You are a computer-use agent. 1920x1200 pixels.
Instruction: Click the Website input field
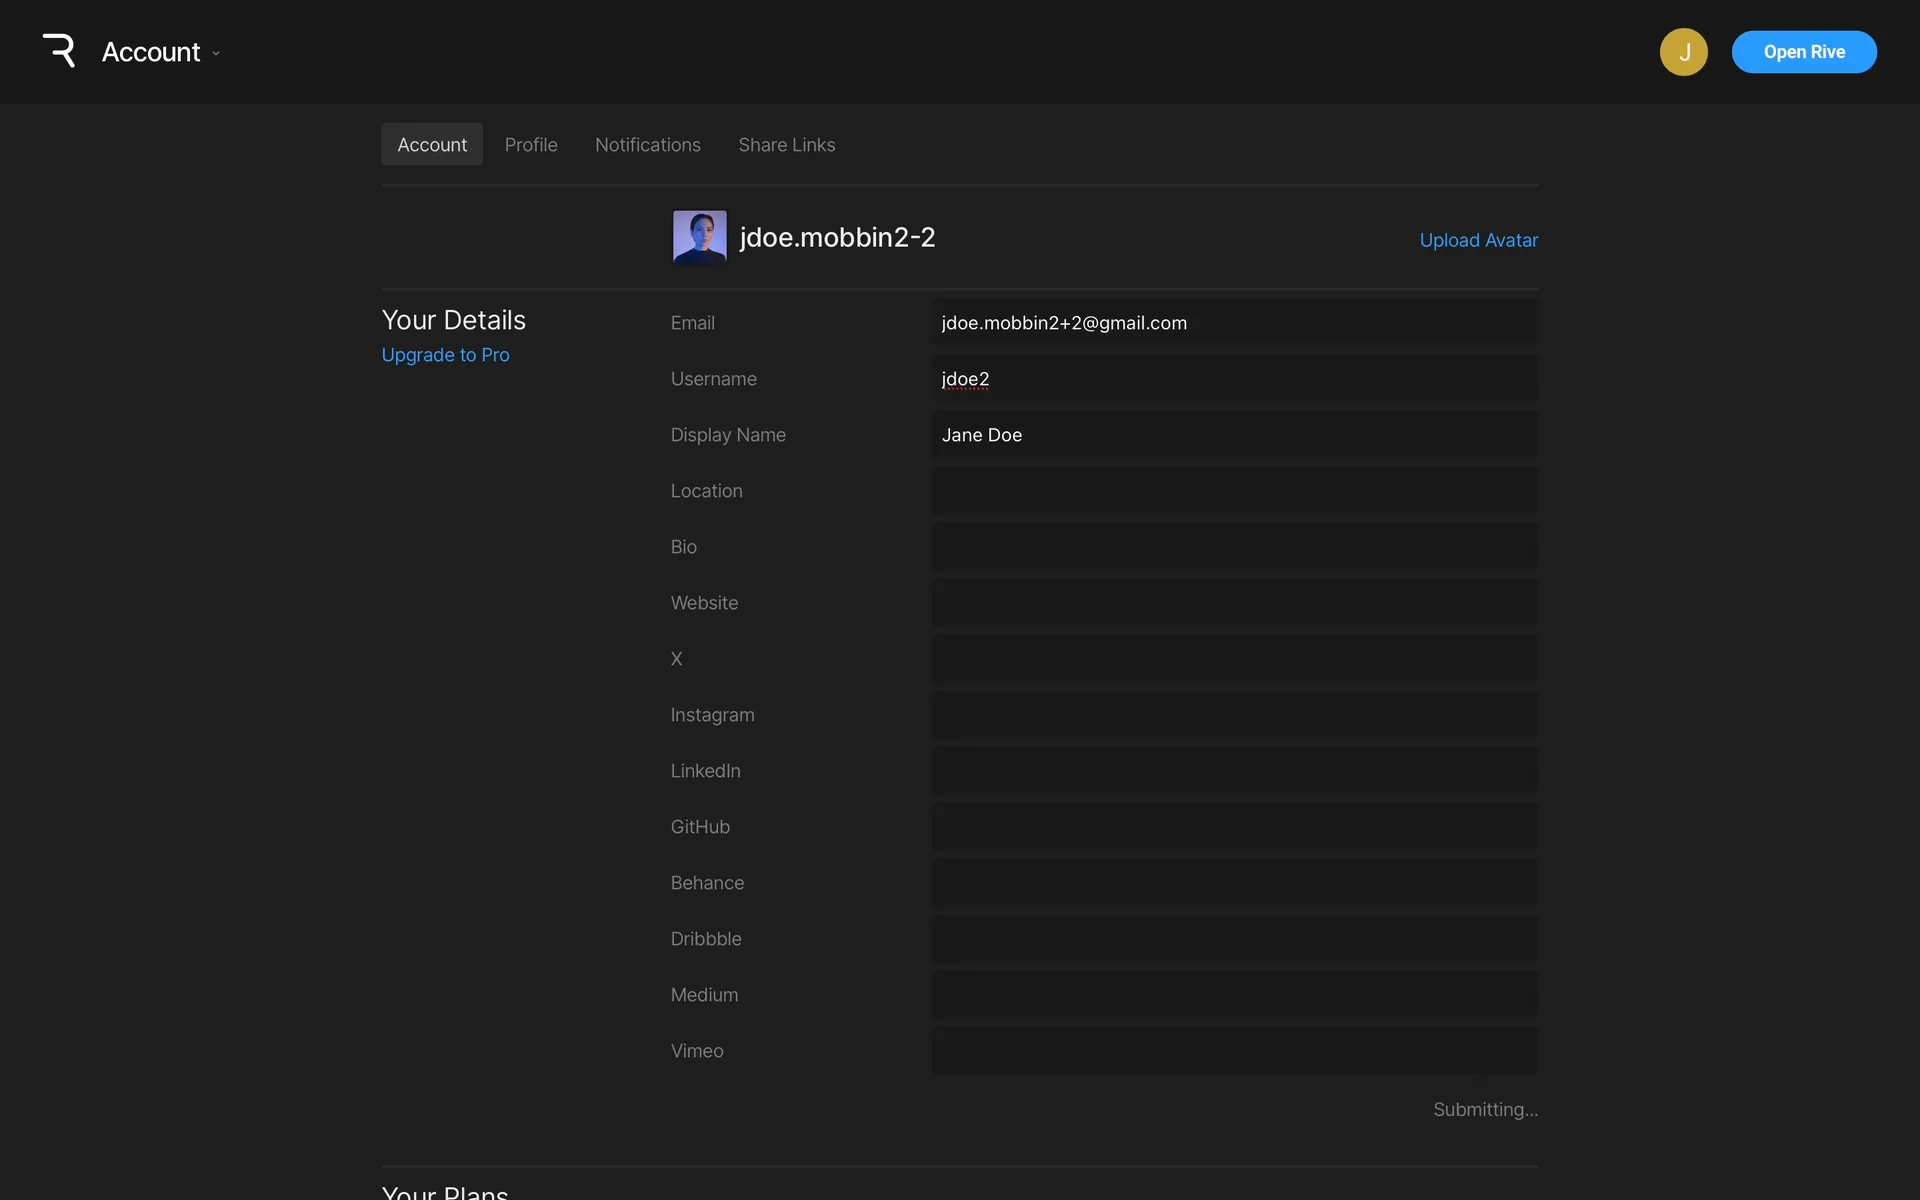(1234, 603)
